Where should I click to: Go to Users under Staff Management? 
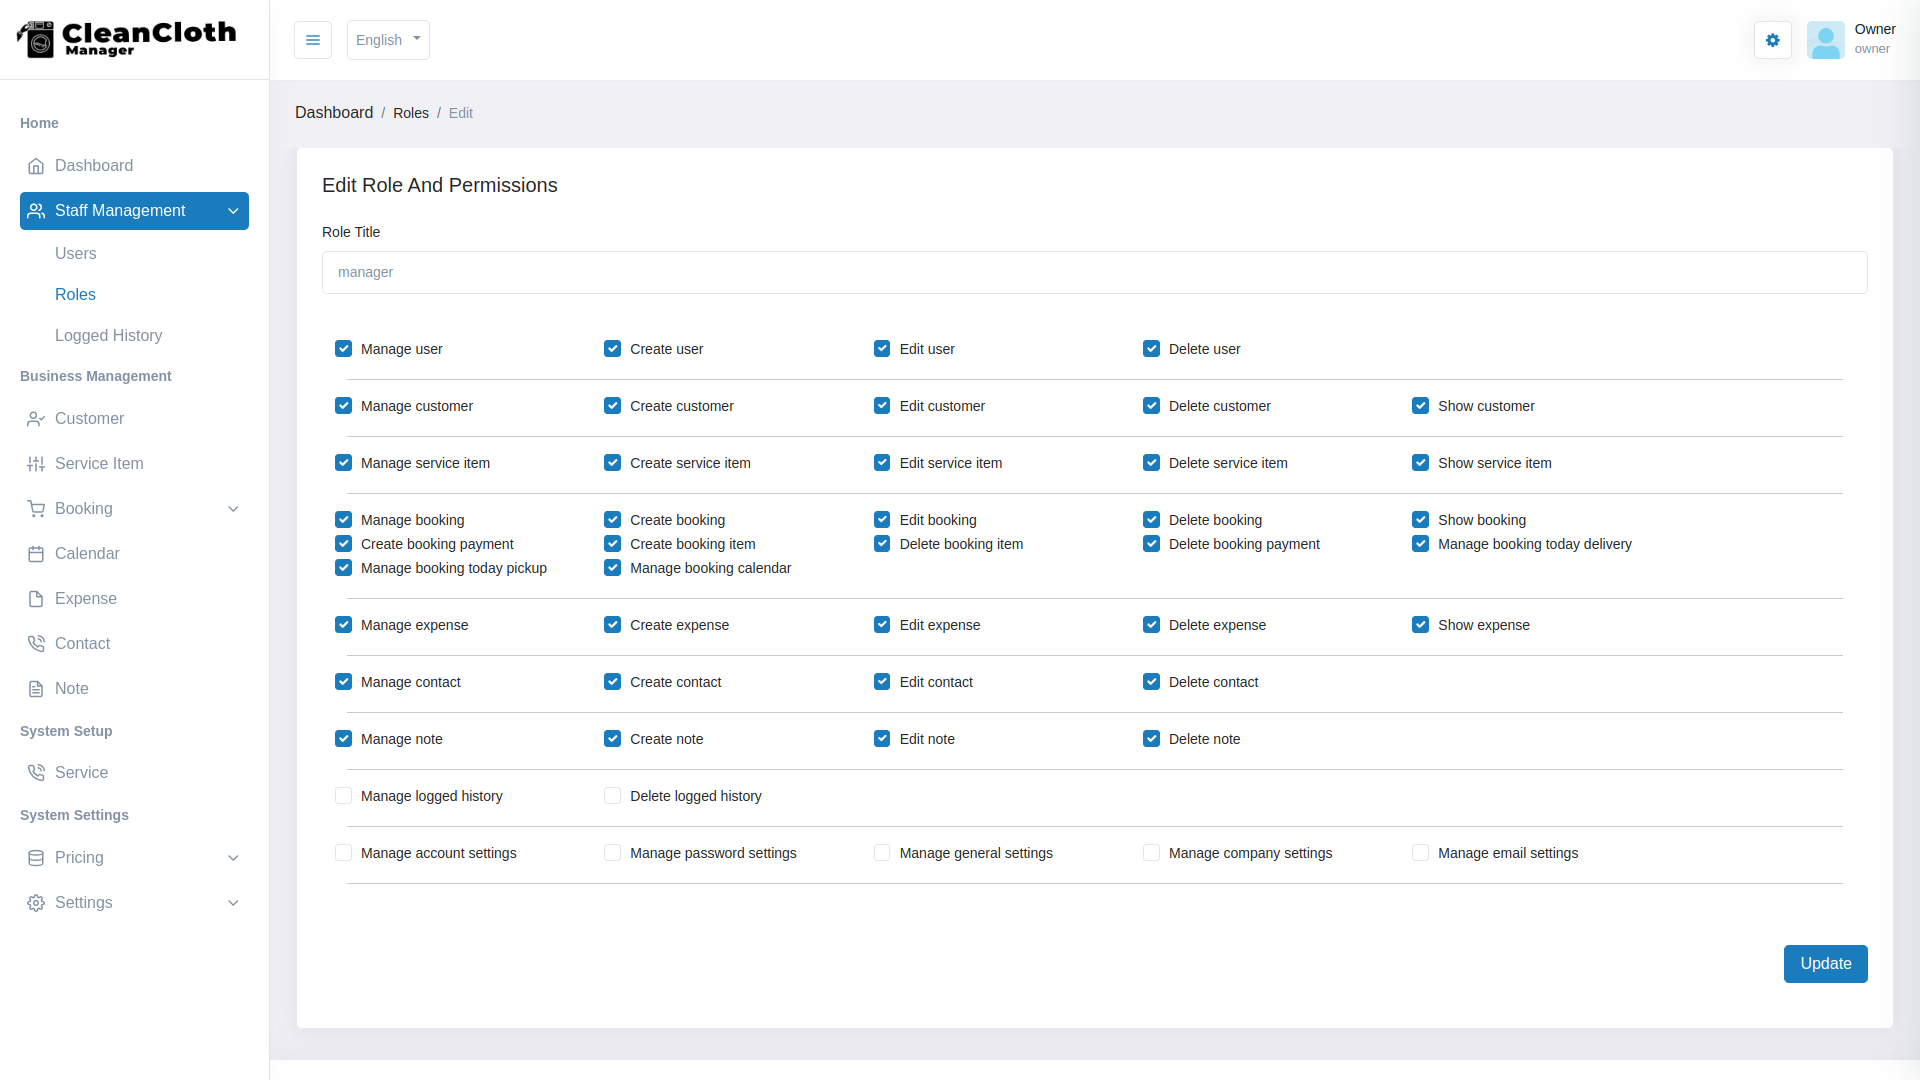[76, 254]
